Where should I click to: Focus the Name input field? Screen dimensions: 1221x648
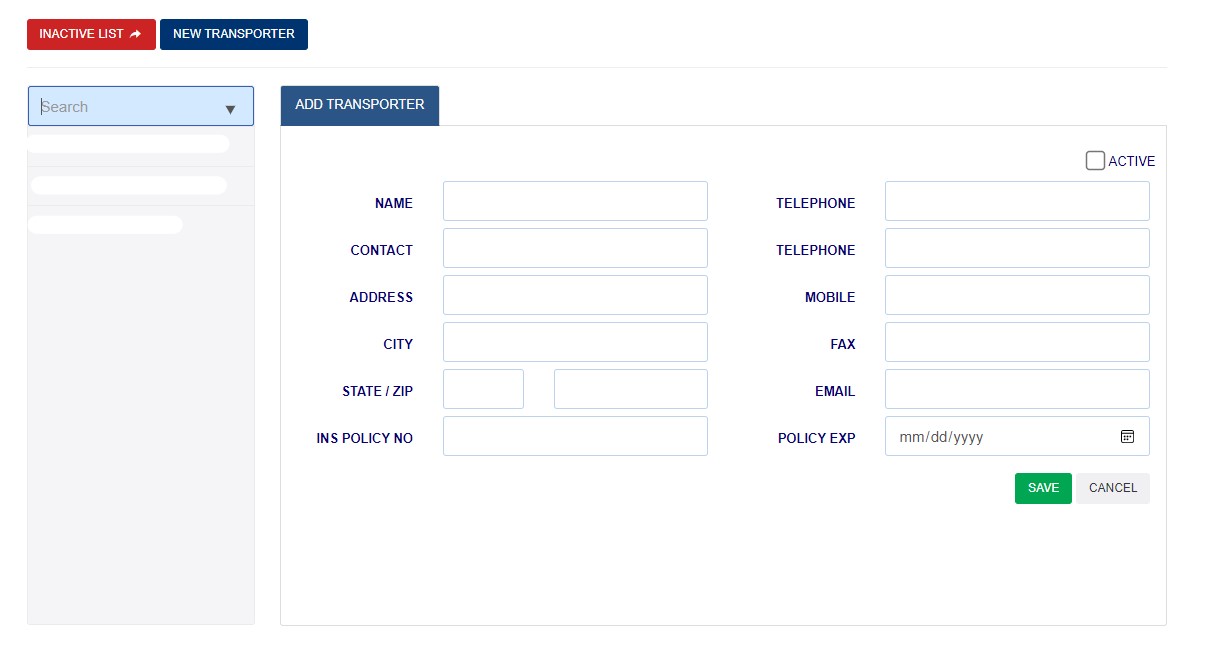(575, 201)
